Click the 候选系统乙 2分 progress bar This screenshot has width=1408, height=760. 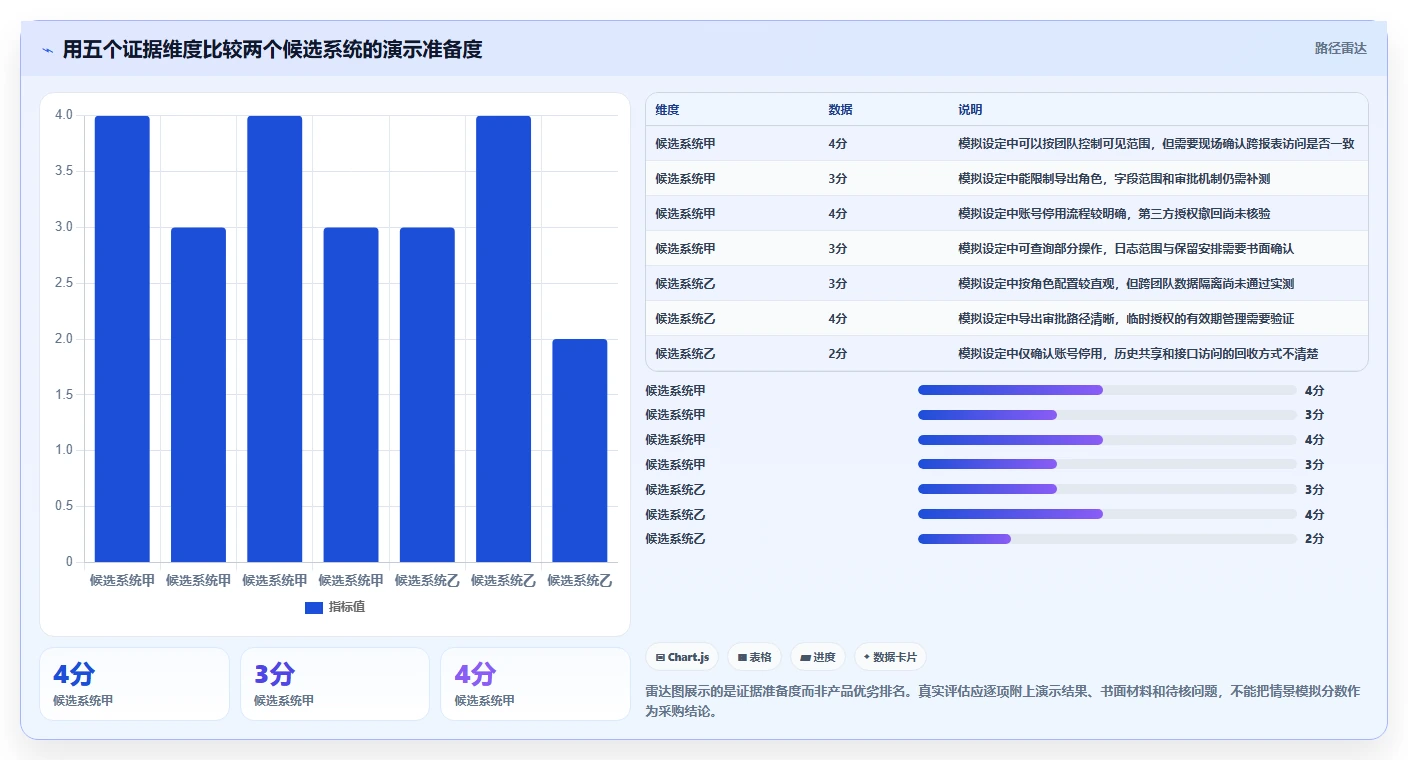[1107, 539]
